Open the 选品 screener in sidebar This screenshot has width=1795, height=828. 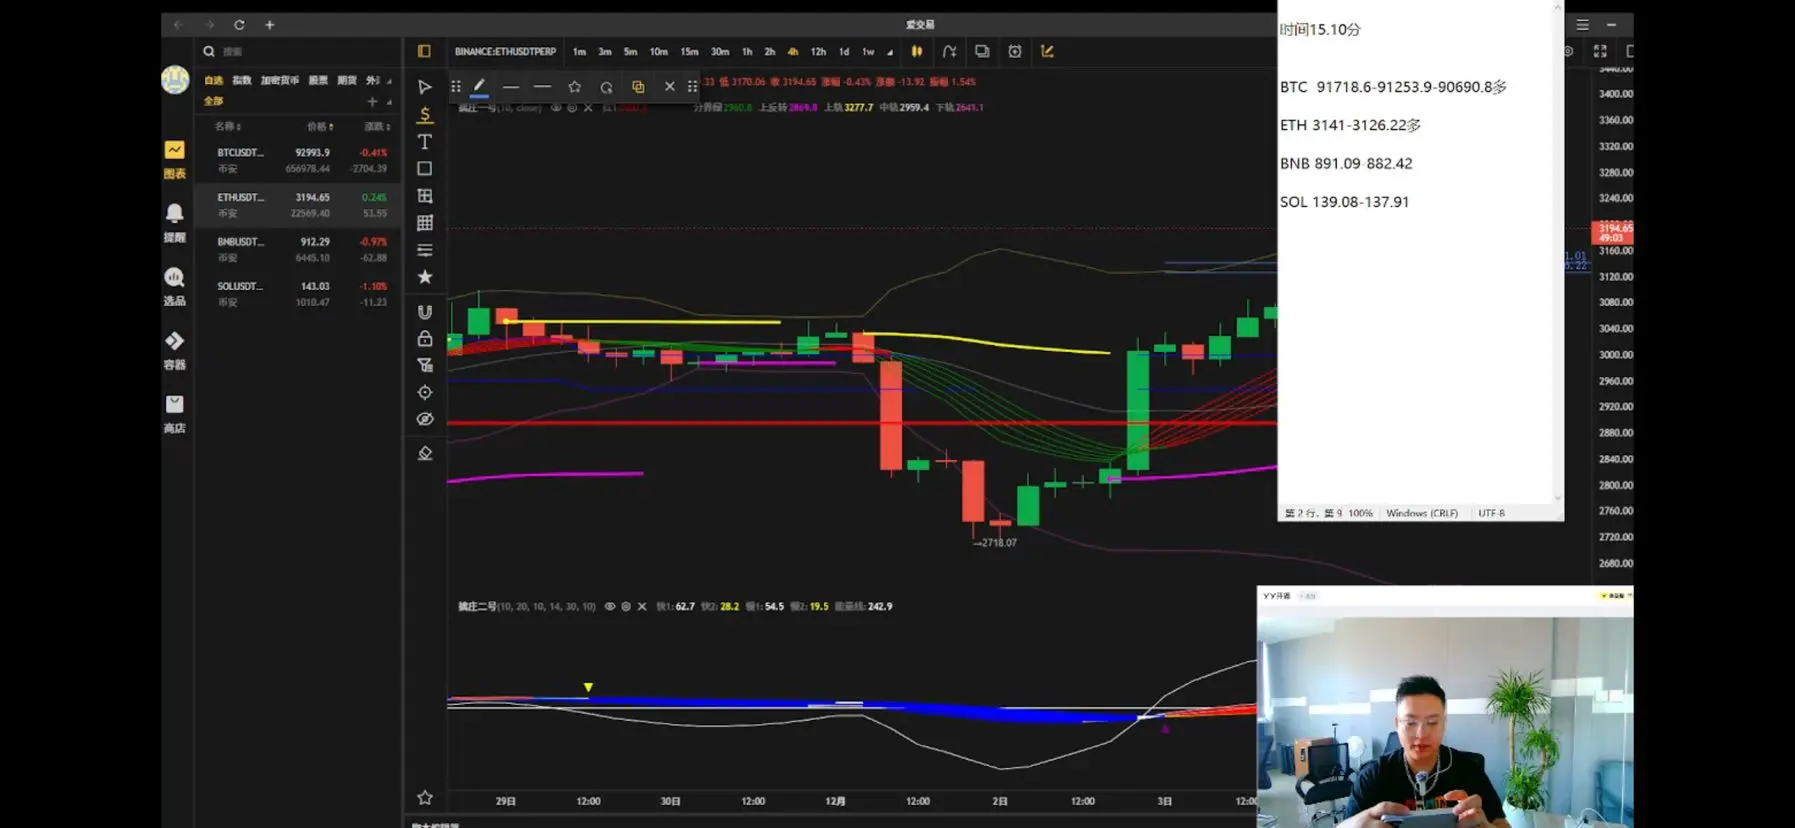click(x=174, y=286)
